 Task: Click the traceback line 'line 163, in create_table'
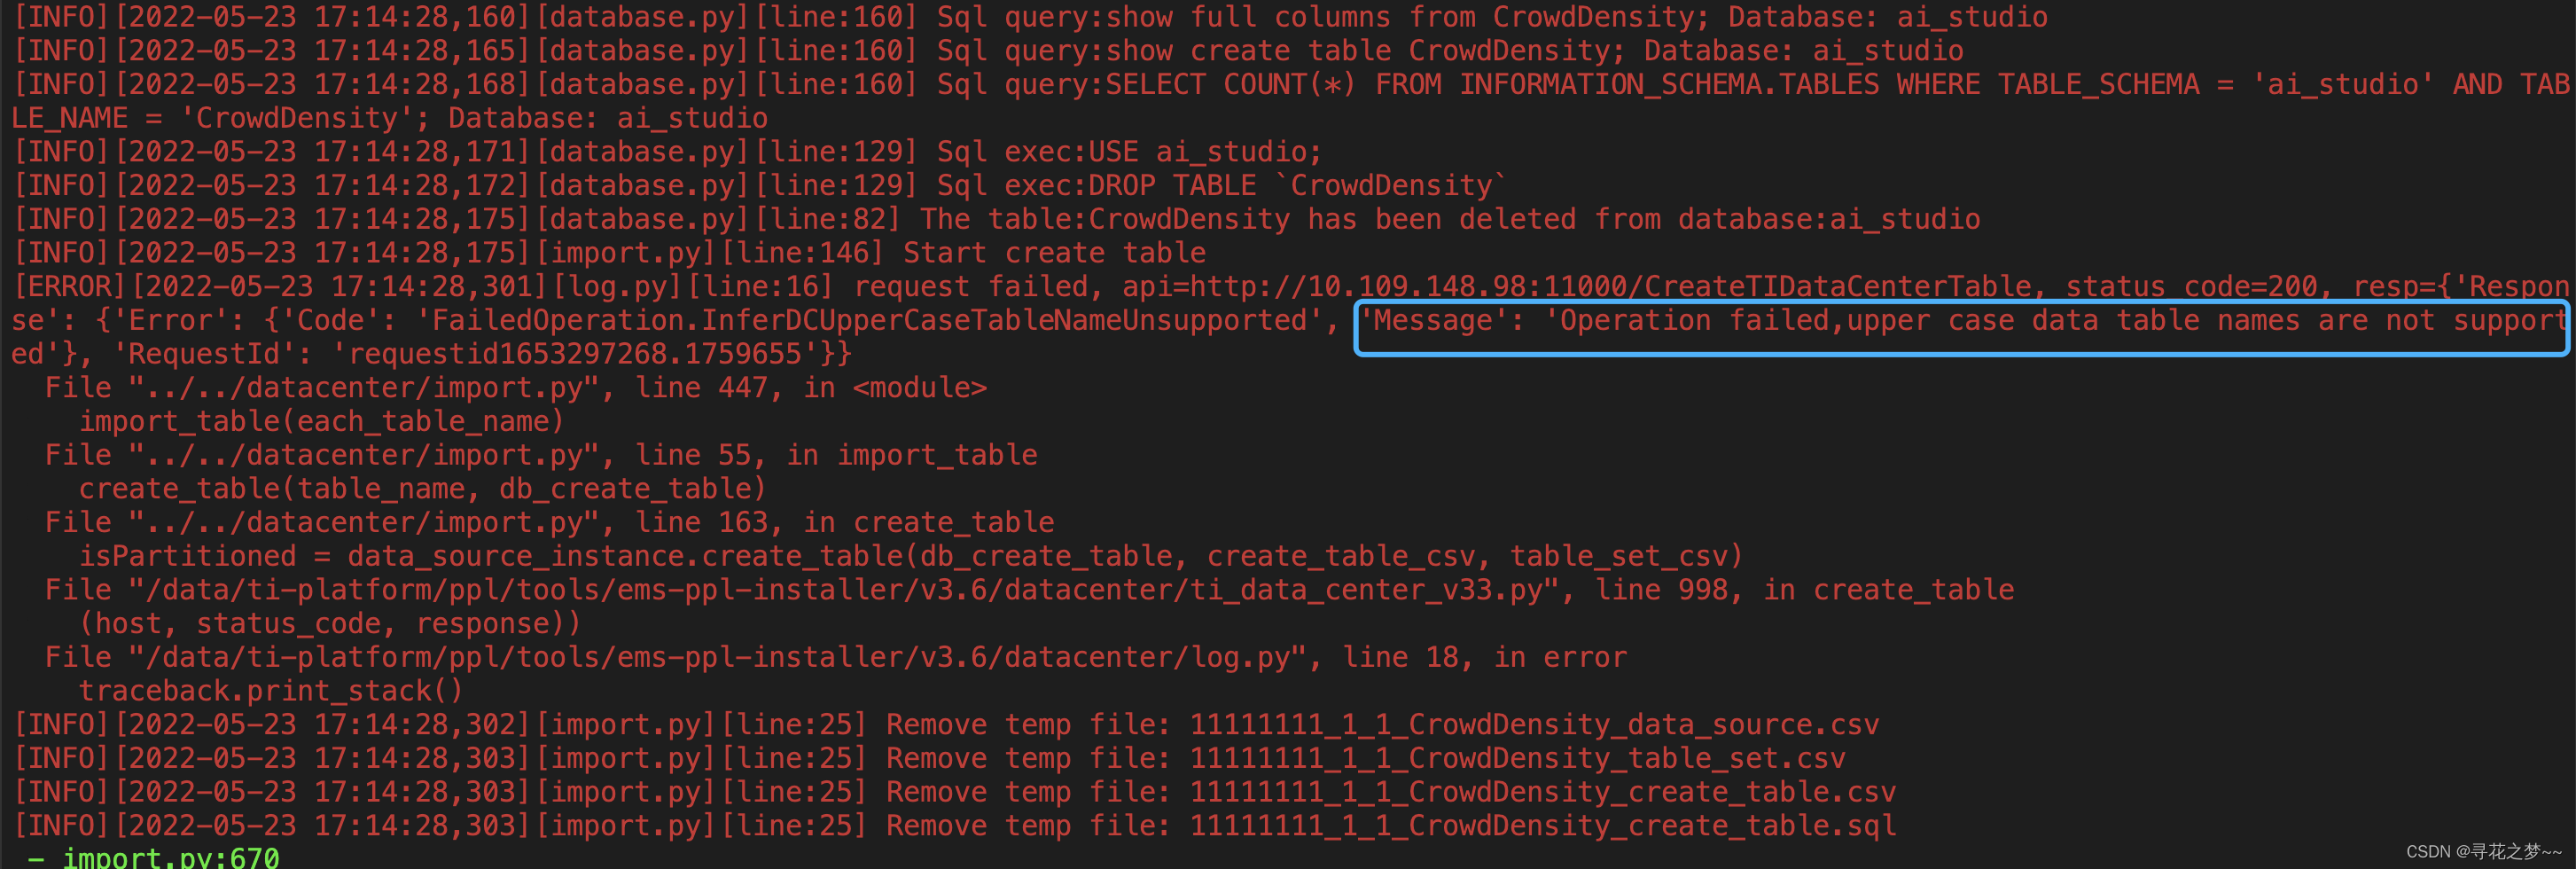pyautogui.click(x=845, y=523)
